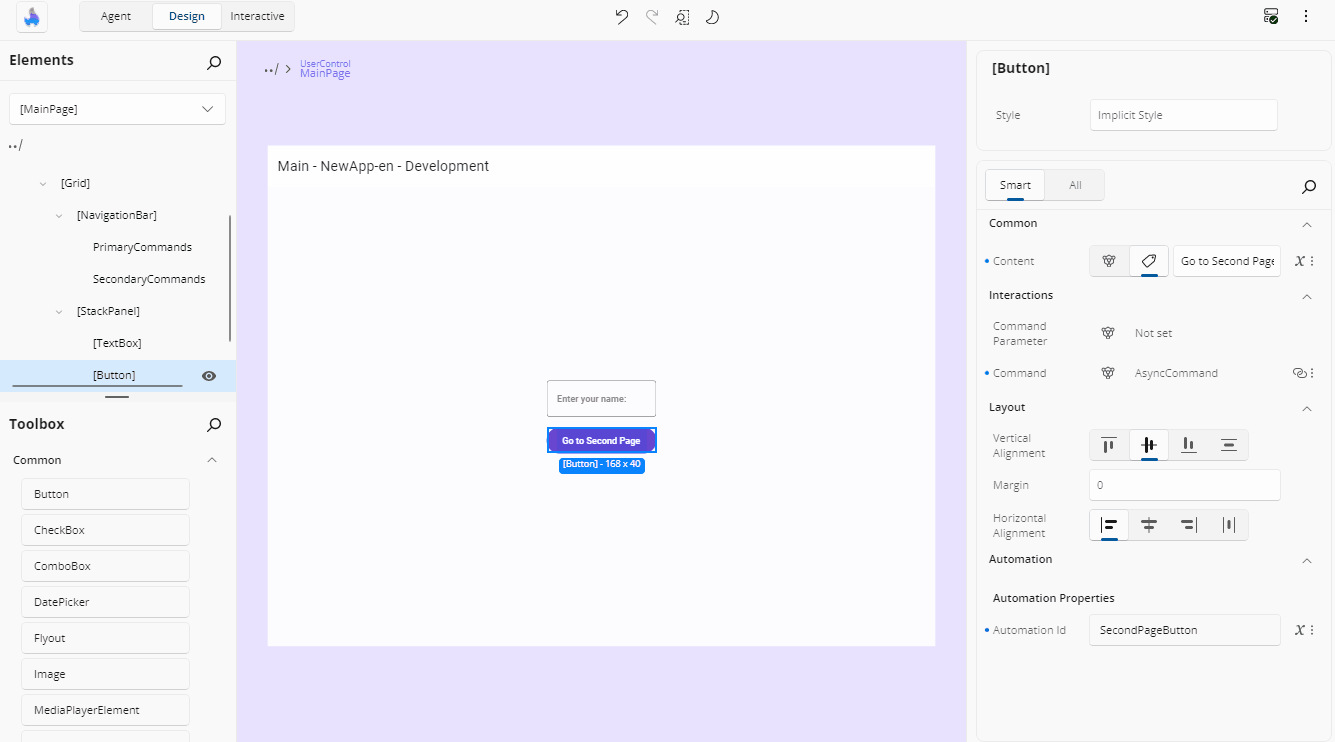Set Vertical Alignment to bottom
The height and width of the screenshot is (742, 1335).
[1188, 445]
